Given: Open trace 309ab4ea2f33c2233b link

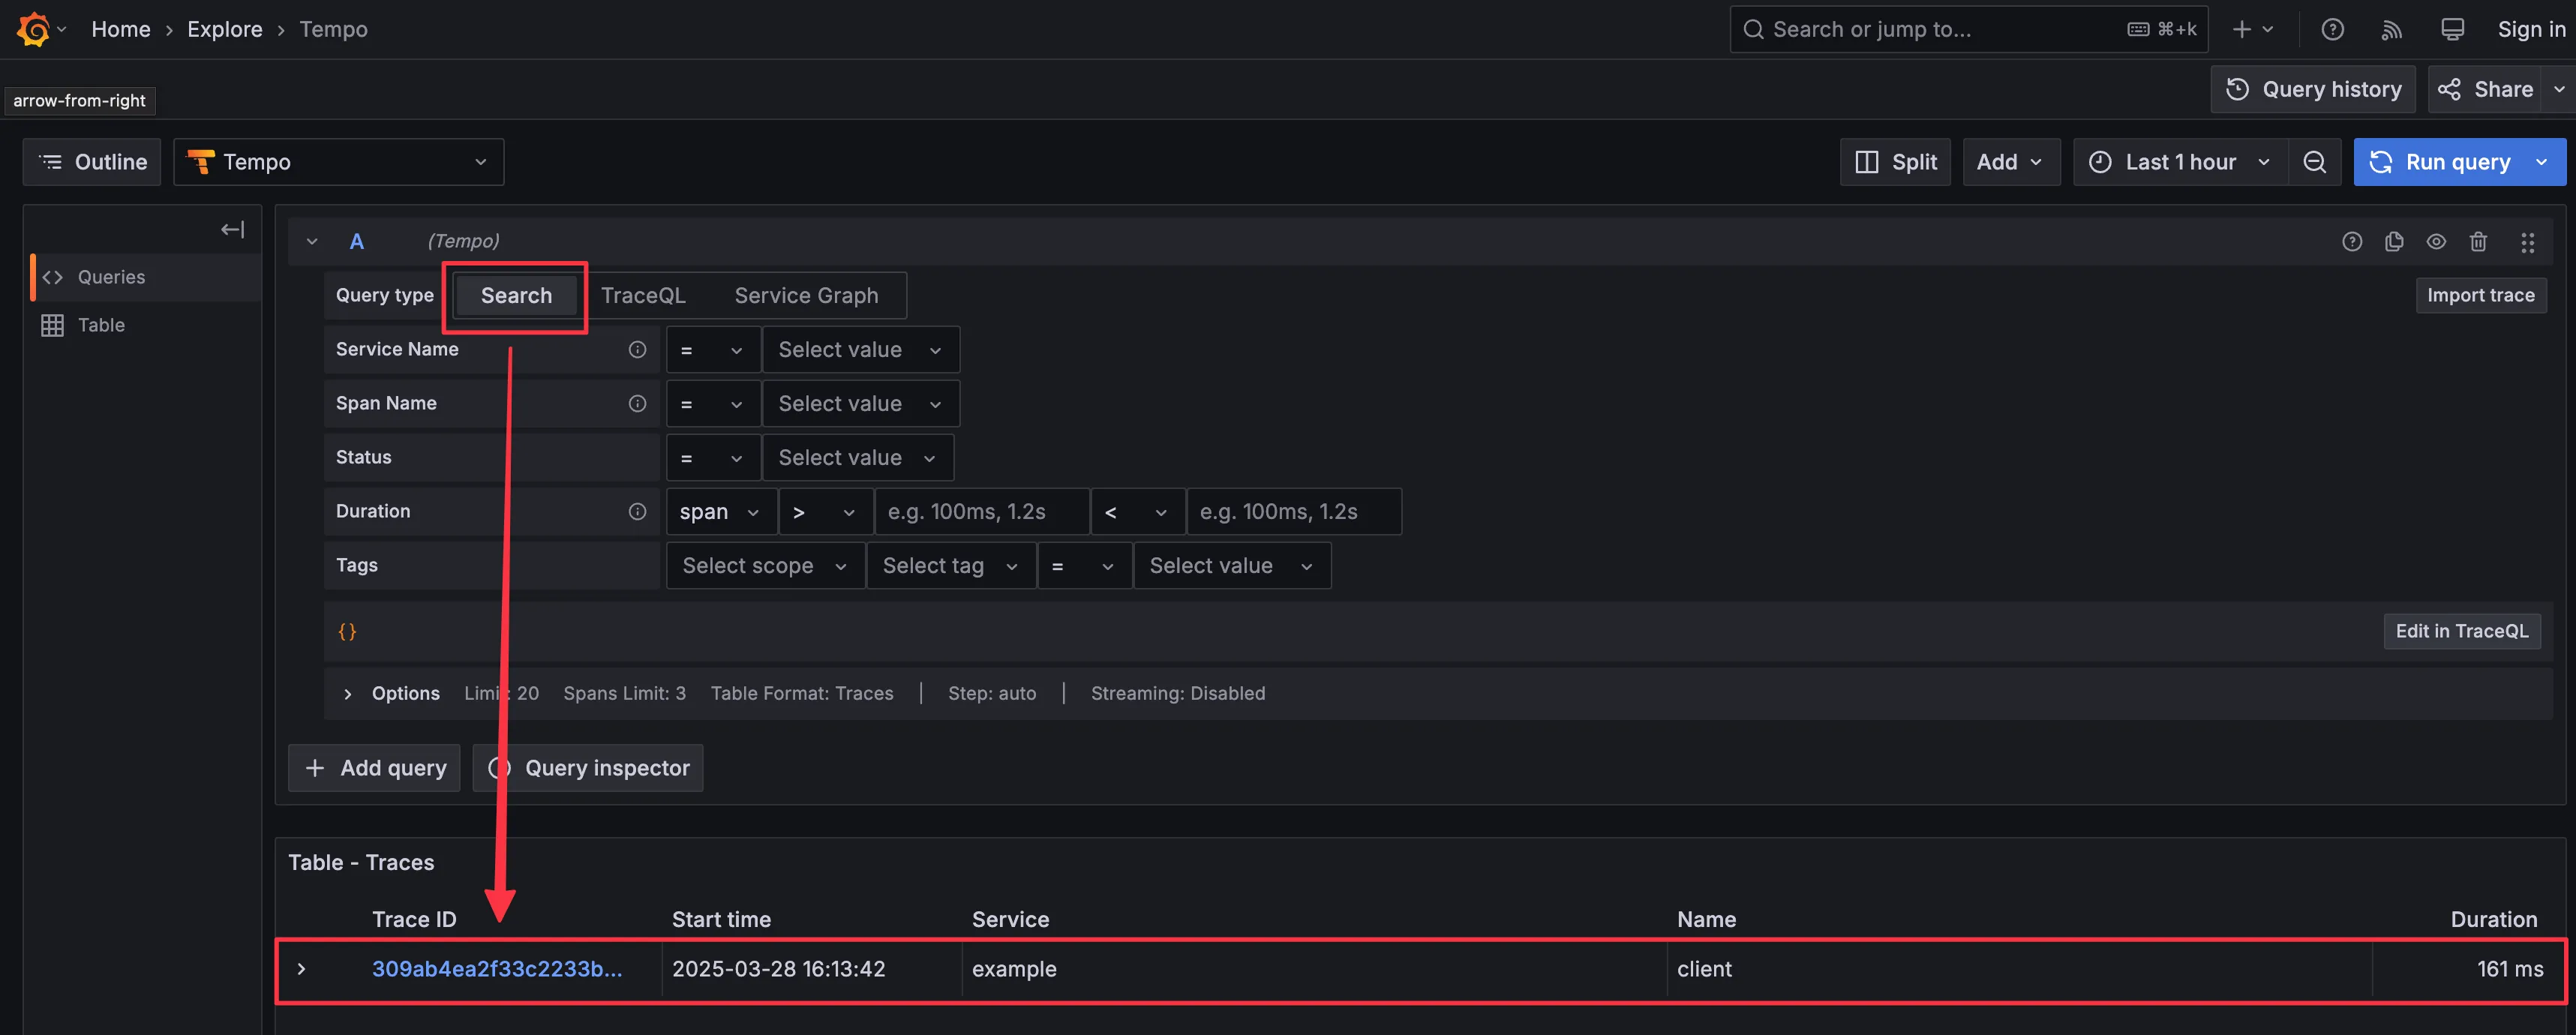Looking at the screenshot, I should pos(497,968).
